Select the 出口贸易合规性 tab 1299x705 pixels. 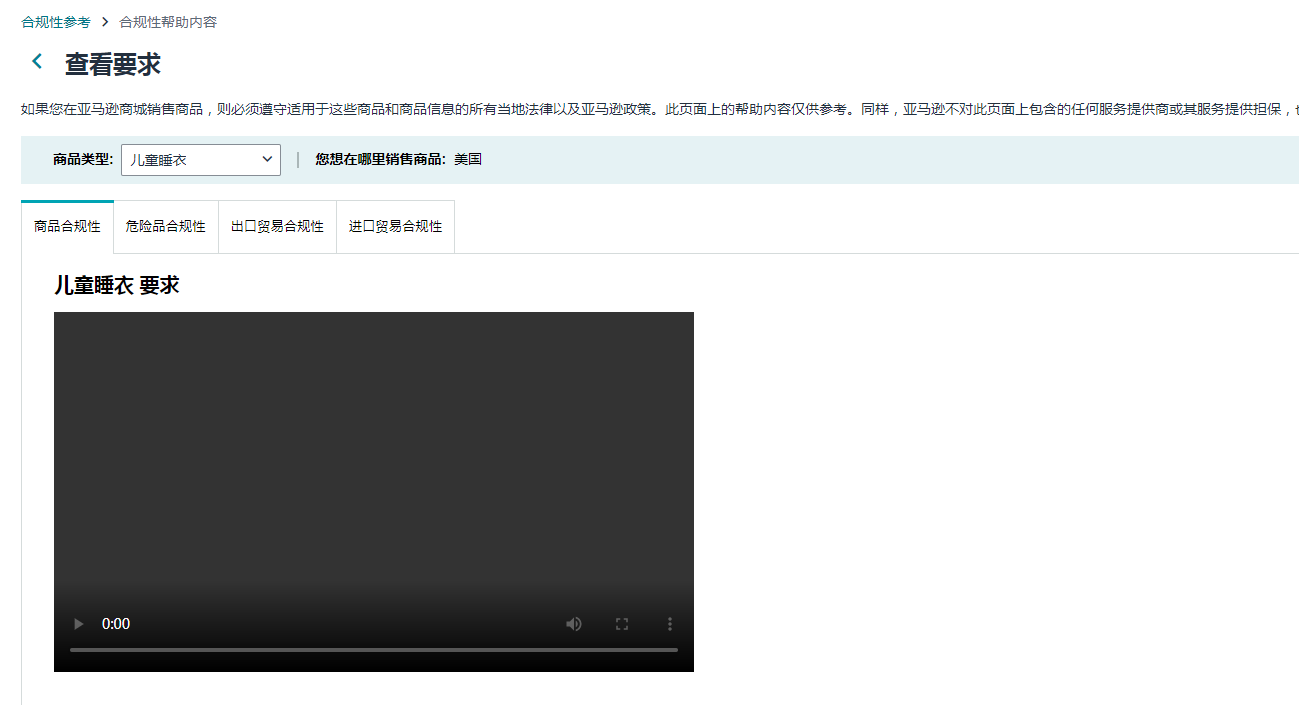coord(277,227)
